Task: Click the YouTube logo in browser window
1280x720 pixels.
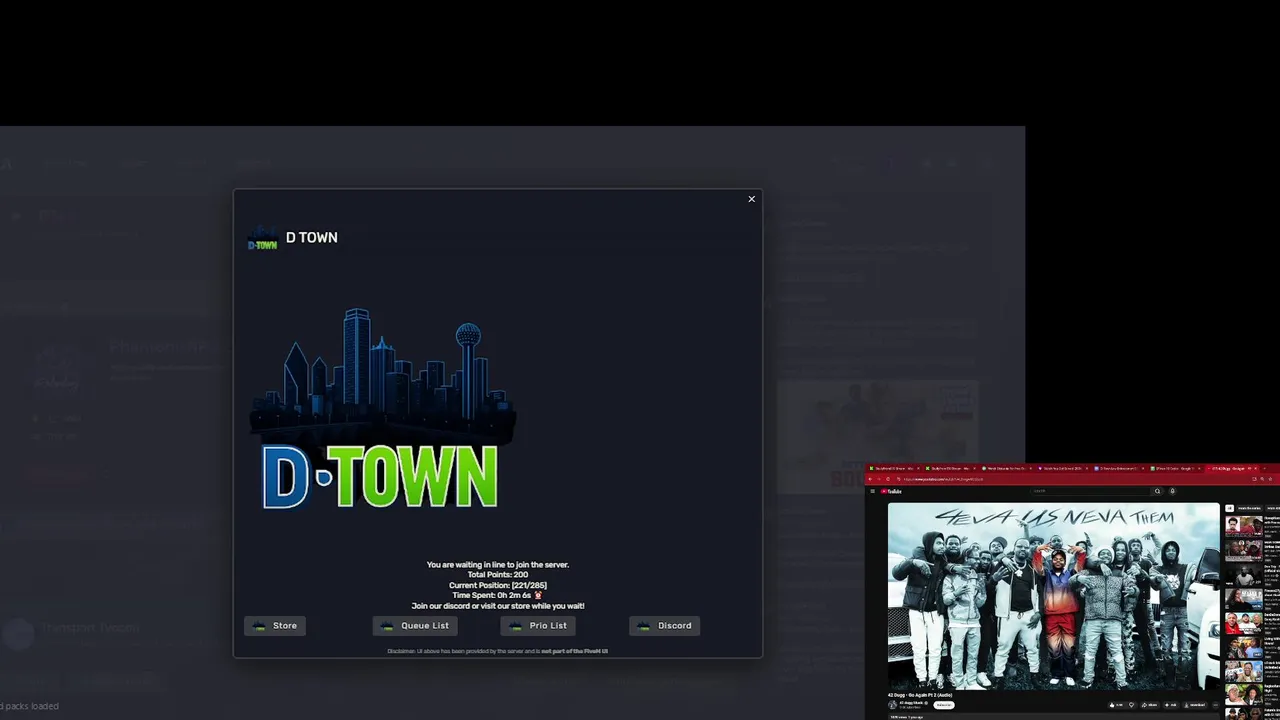Action: pyautogui.click(x=891, y=491)
